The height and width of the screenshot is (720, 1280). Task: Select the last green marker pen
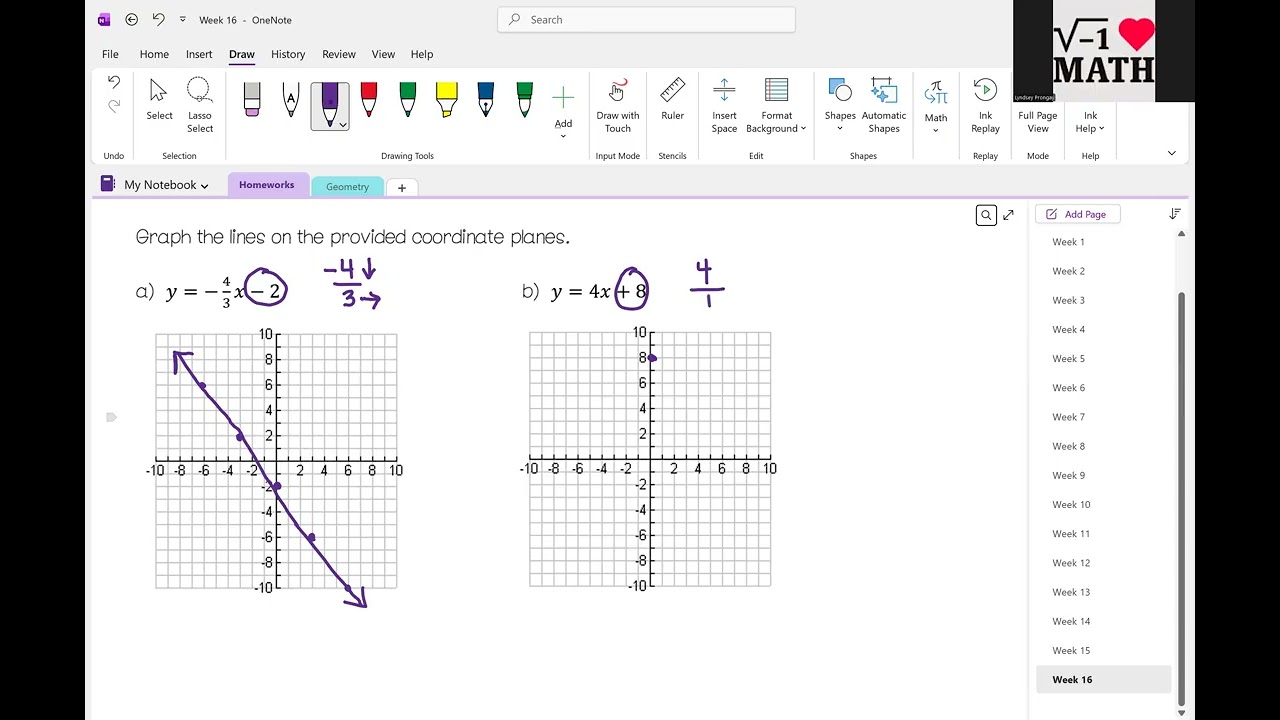click(525, 99)
